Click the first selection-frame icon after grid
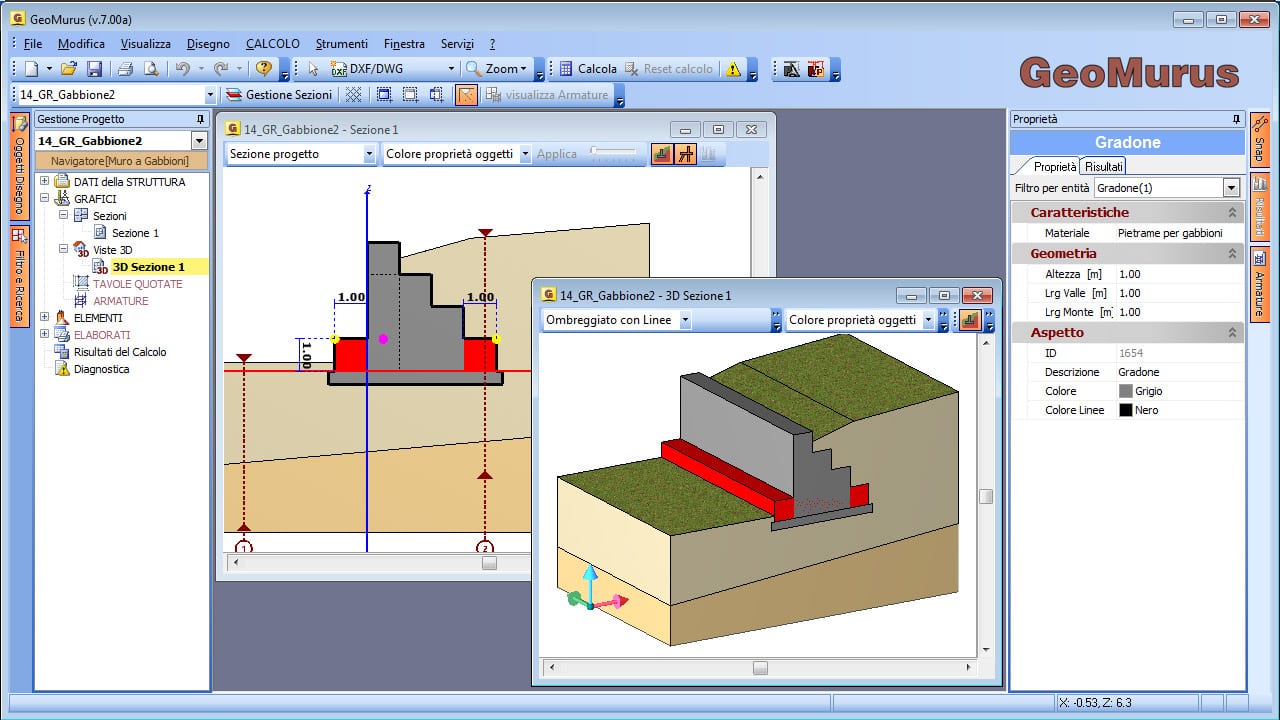This screenshot has width=1280, height=720. click(384, 95)
